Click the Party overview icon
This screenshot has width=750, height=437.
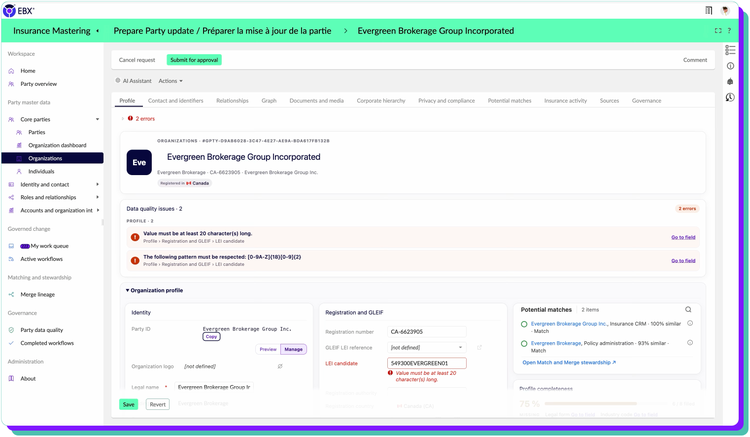11,84
